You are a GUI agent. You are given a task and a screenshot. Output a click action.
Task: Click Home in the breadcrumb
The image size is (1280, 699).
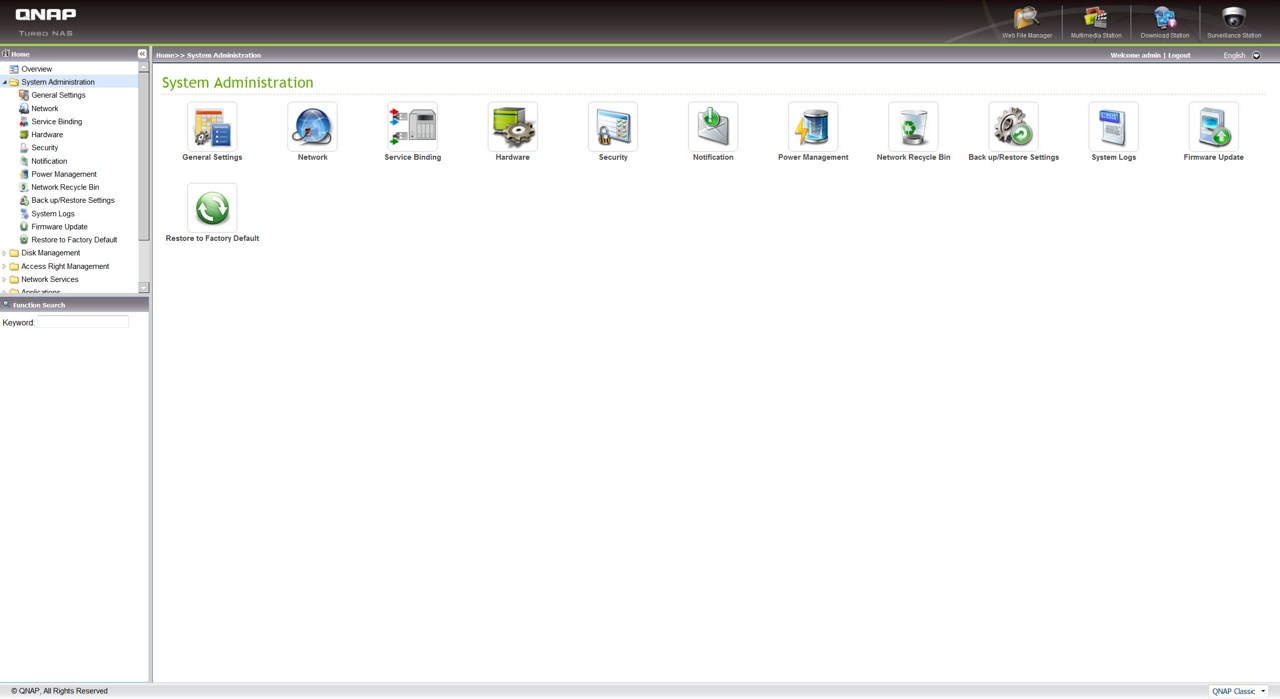coord(164,55)
